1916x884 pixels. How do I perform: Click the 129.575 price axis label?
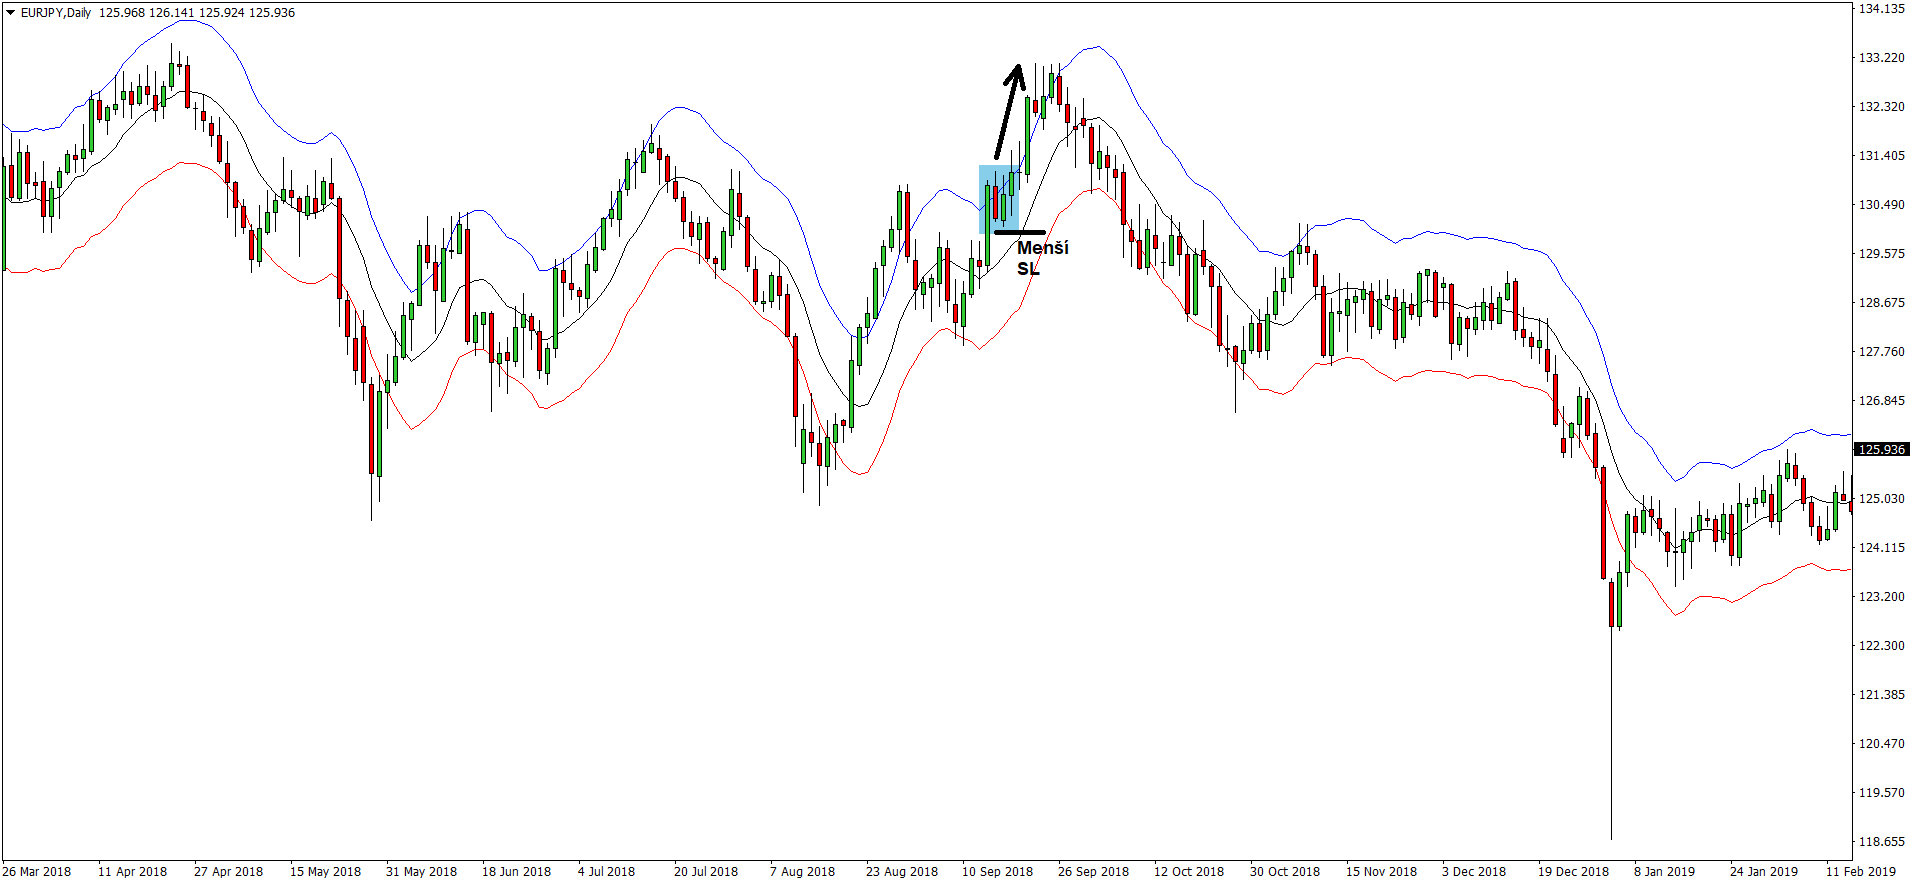(x=1881, y=254)
